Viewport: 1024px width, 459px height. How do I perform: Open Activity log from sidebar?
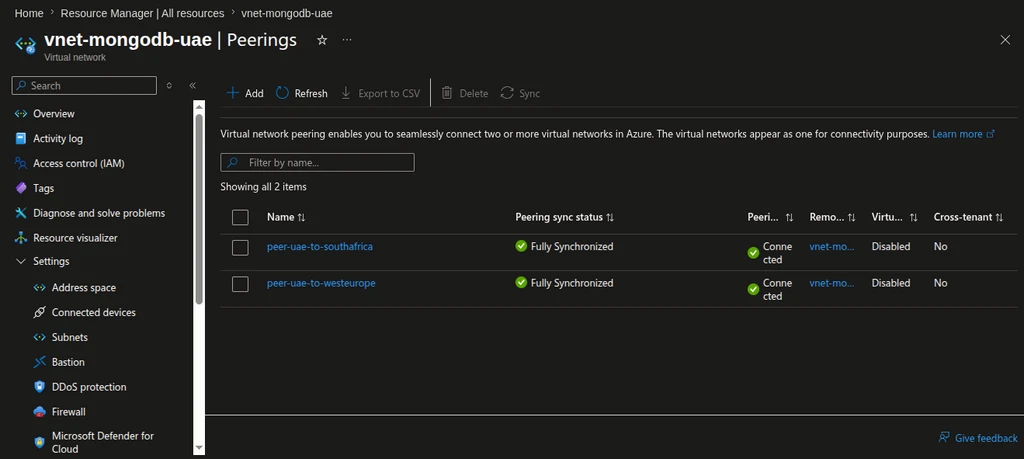[x=57, y=138]
